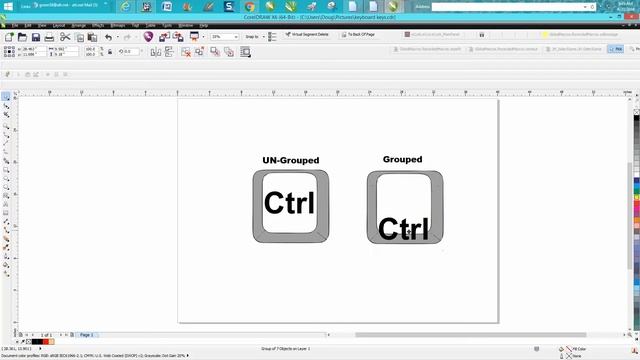Viewport: 640px width, 360px height.
Task: Click the Mirror vertically icon
Action: tap(169, 52)
